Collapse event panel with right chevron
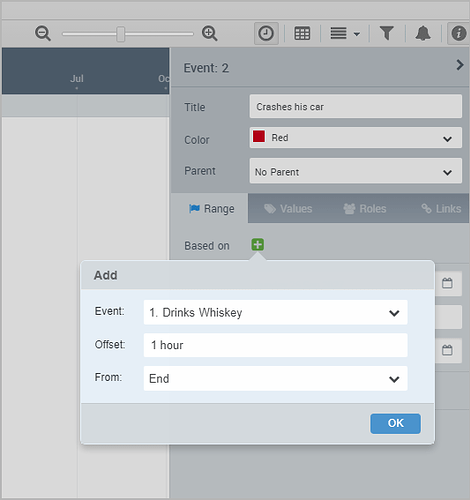Screen dimensions: 470x500 460,65
